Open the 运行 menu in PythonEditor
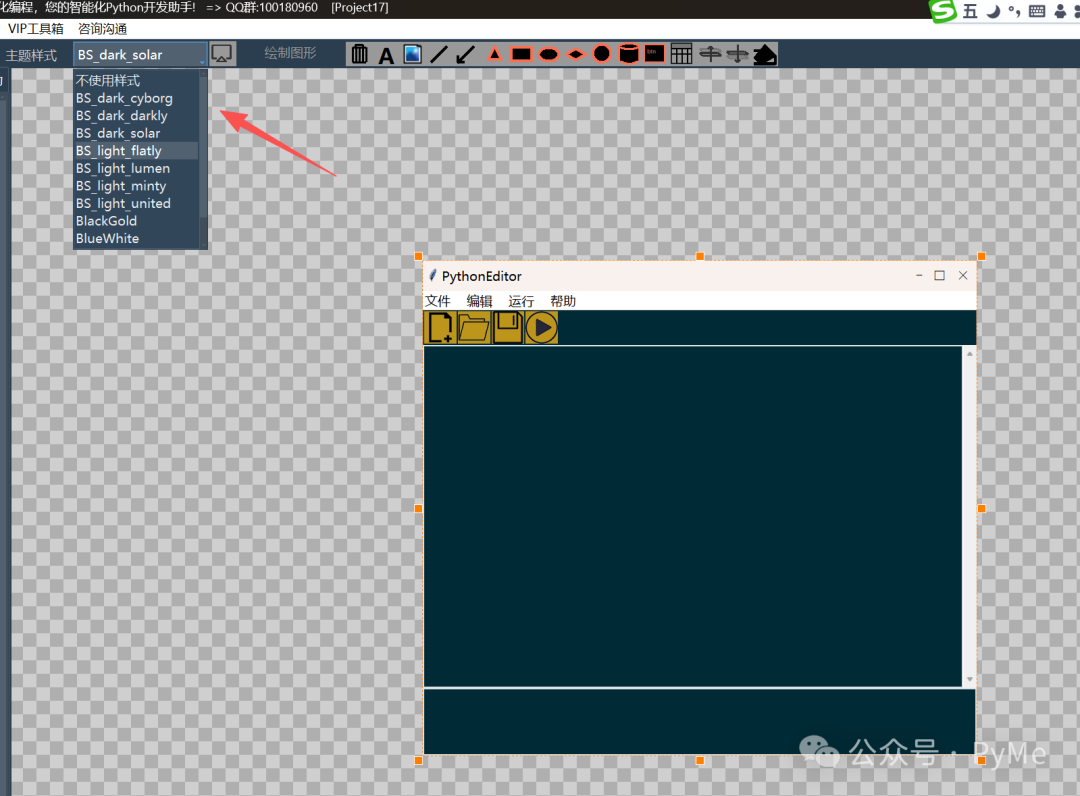The image size is (1080, 796). [521, 301]
